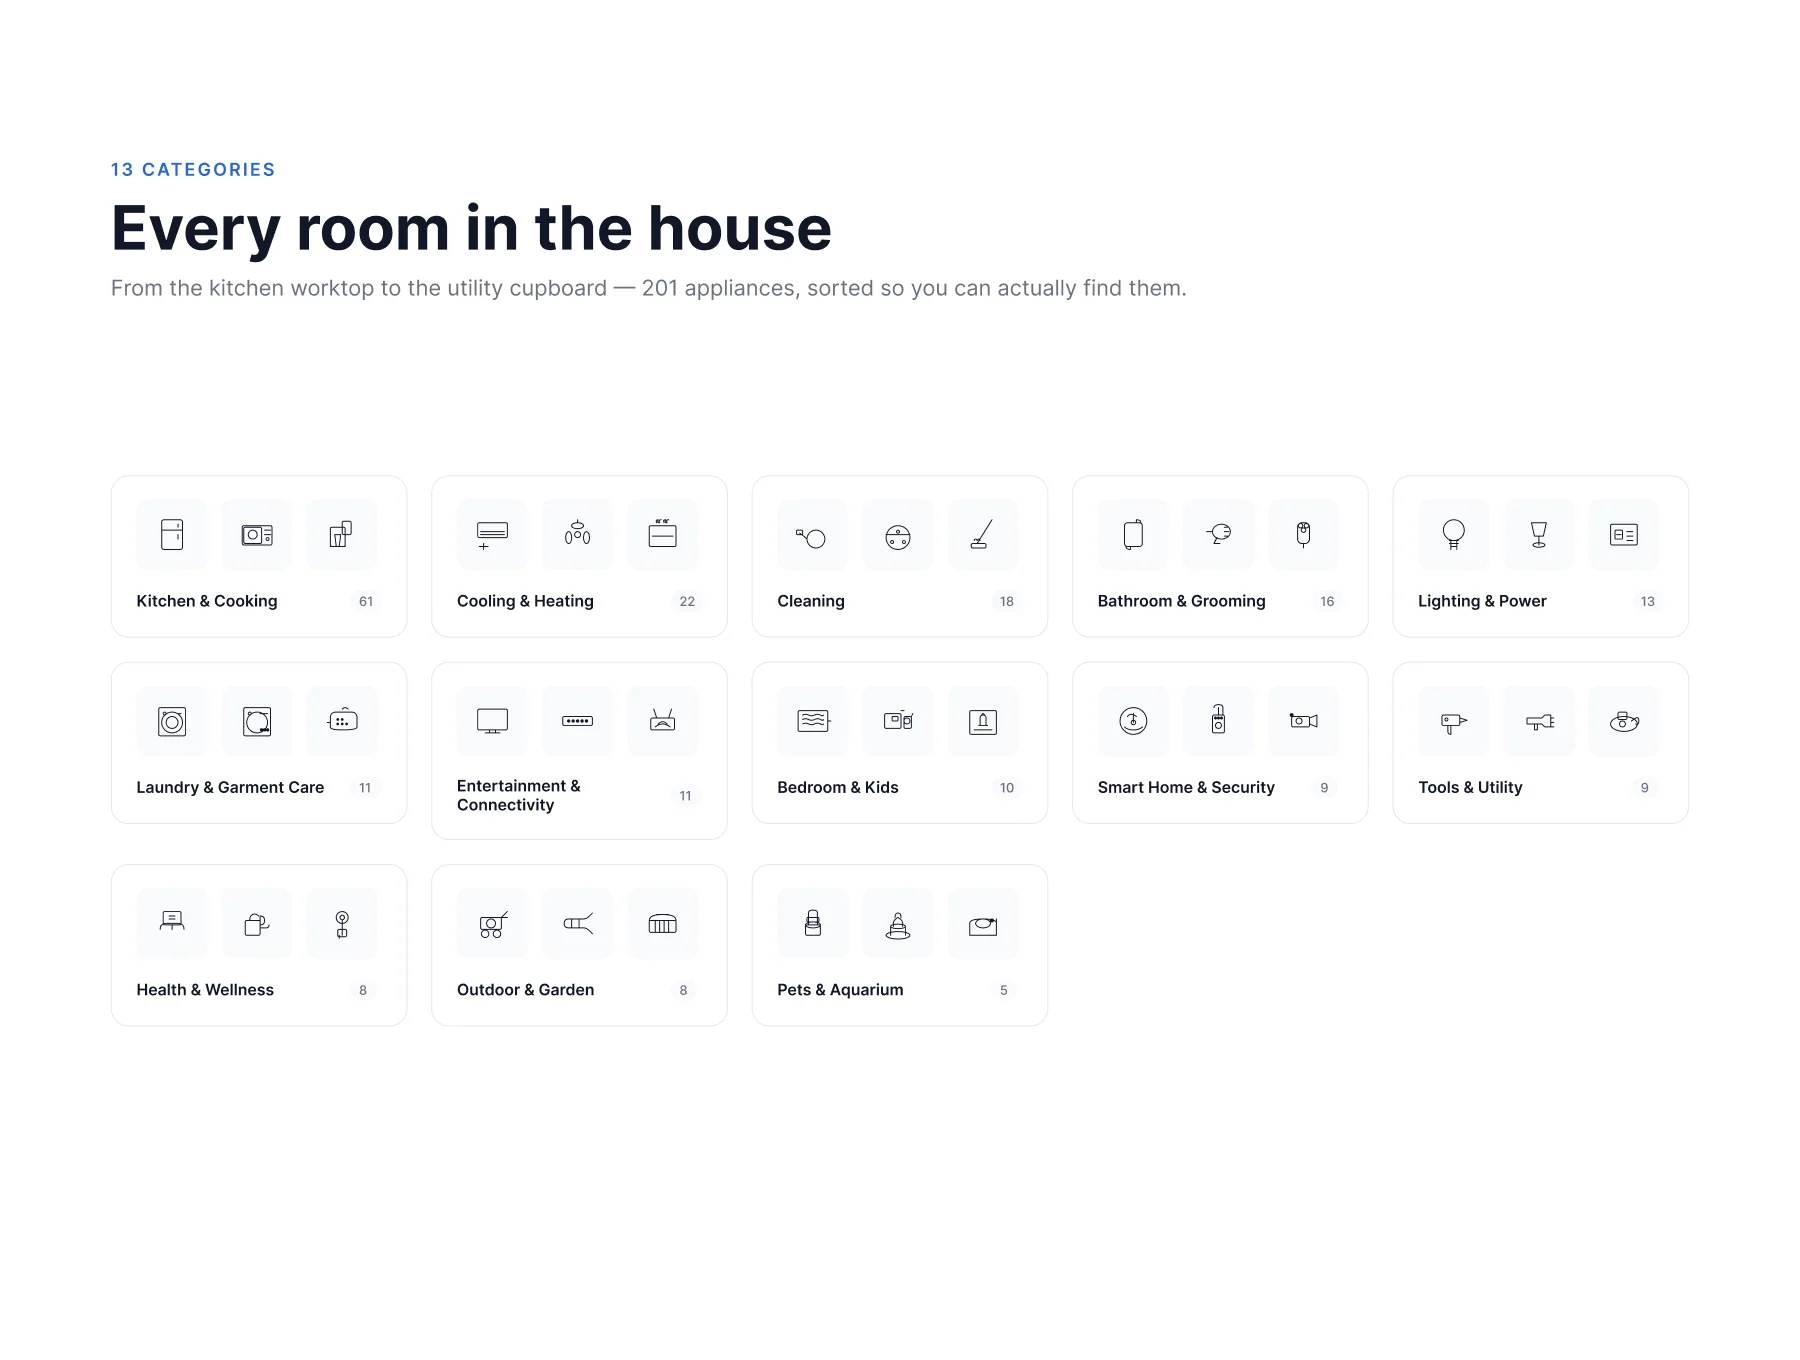Select the television icon in Entertainment & Connectivity
1800x1360 pixels.
[x=492, y=721]
